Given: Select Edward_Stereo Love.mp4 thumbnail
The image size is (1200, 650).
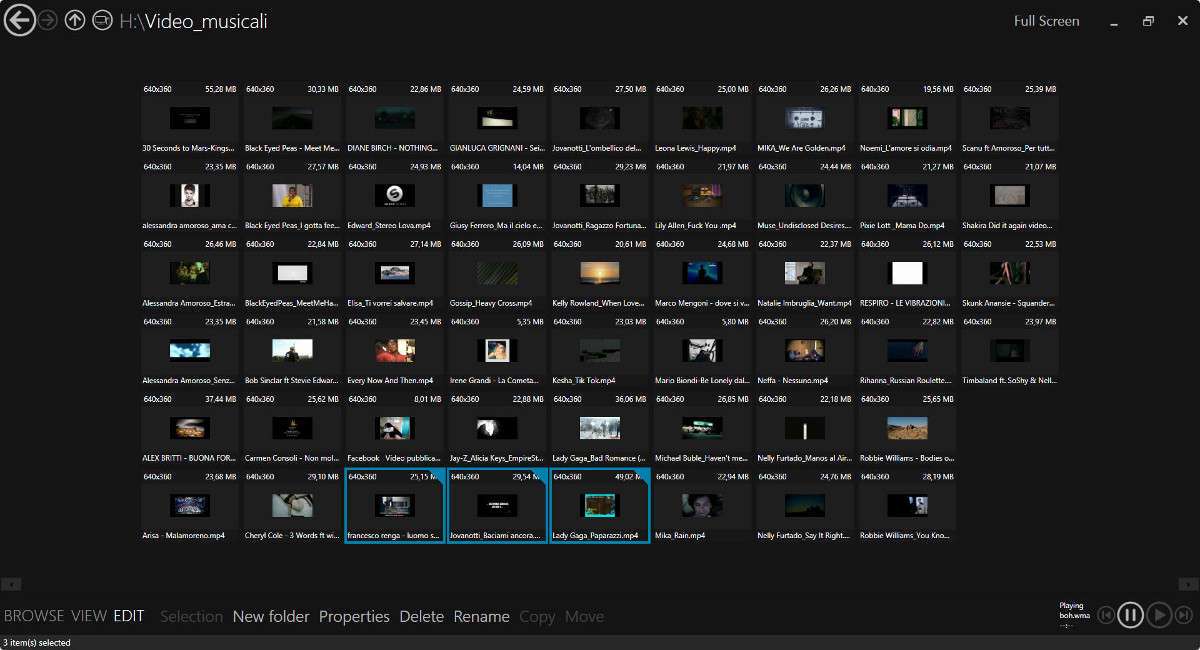Looking at the screenshot, I should (x=395, y=196).
